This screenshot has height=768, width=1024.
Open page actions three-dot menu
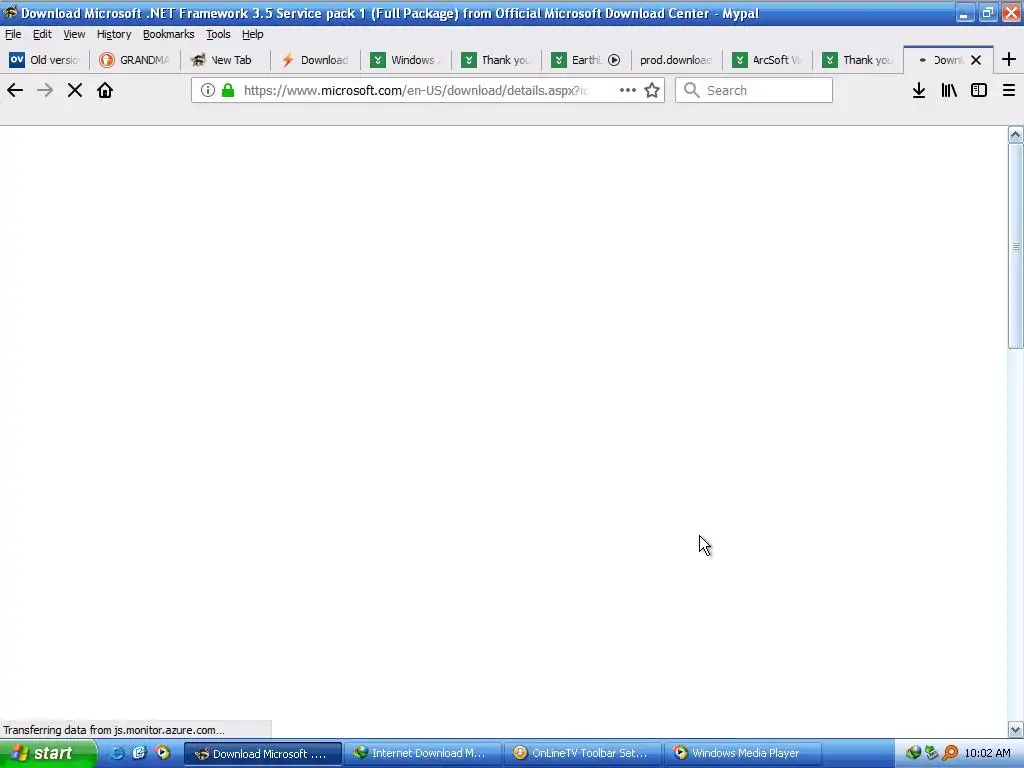click(x=628, y=90)
